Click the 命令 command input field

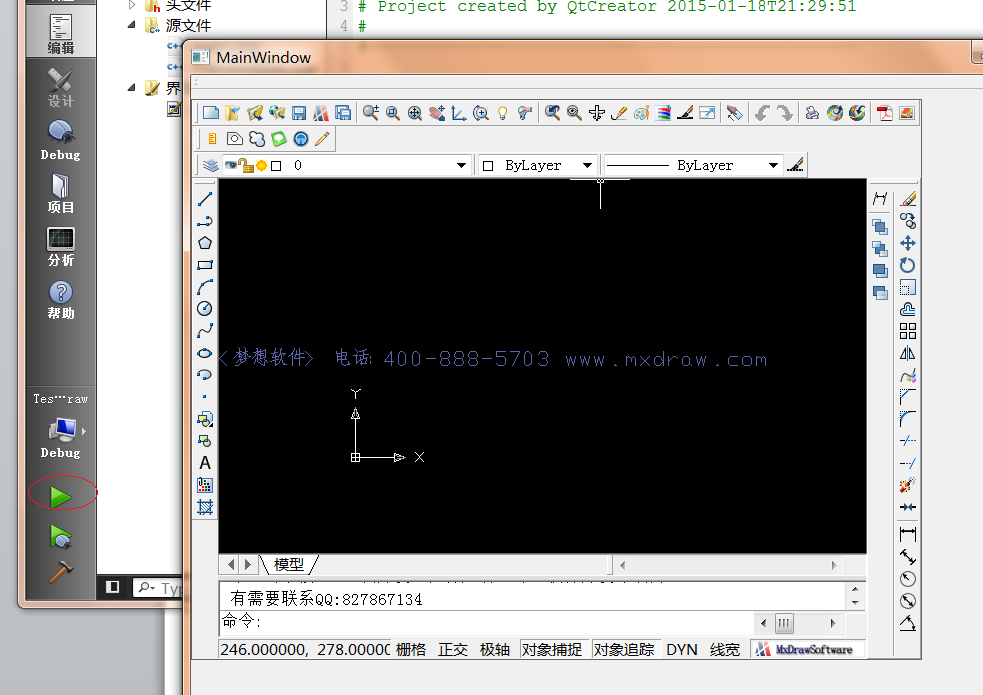[x=486, y=622]
